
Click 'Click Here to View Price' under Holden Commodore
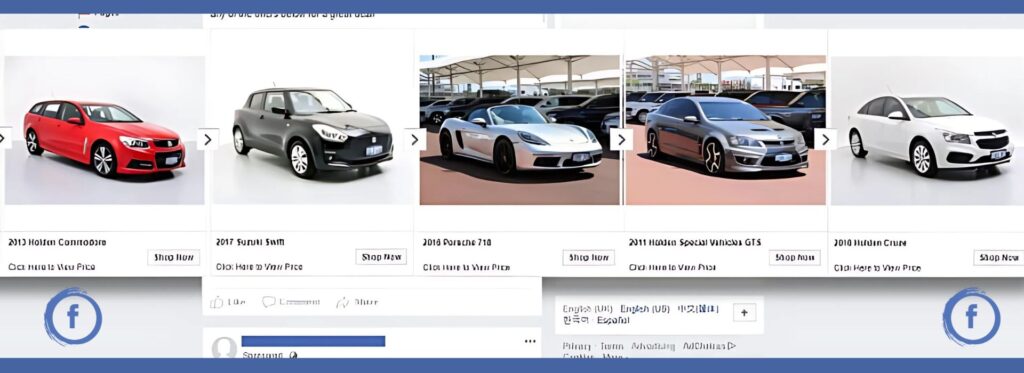(x=52, y=267)
